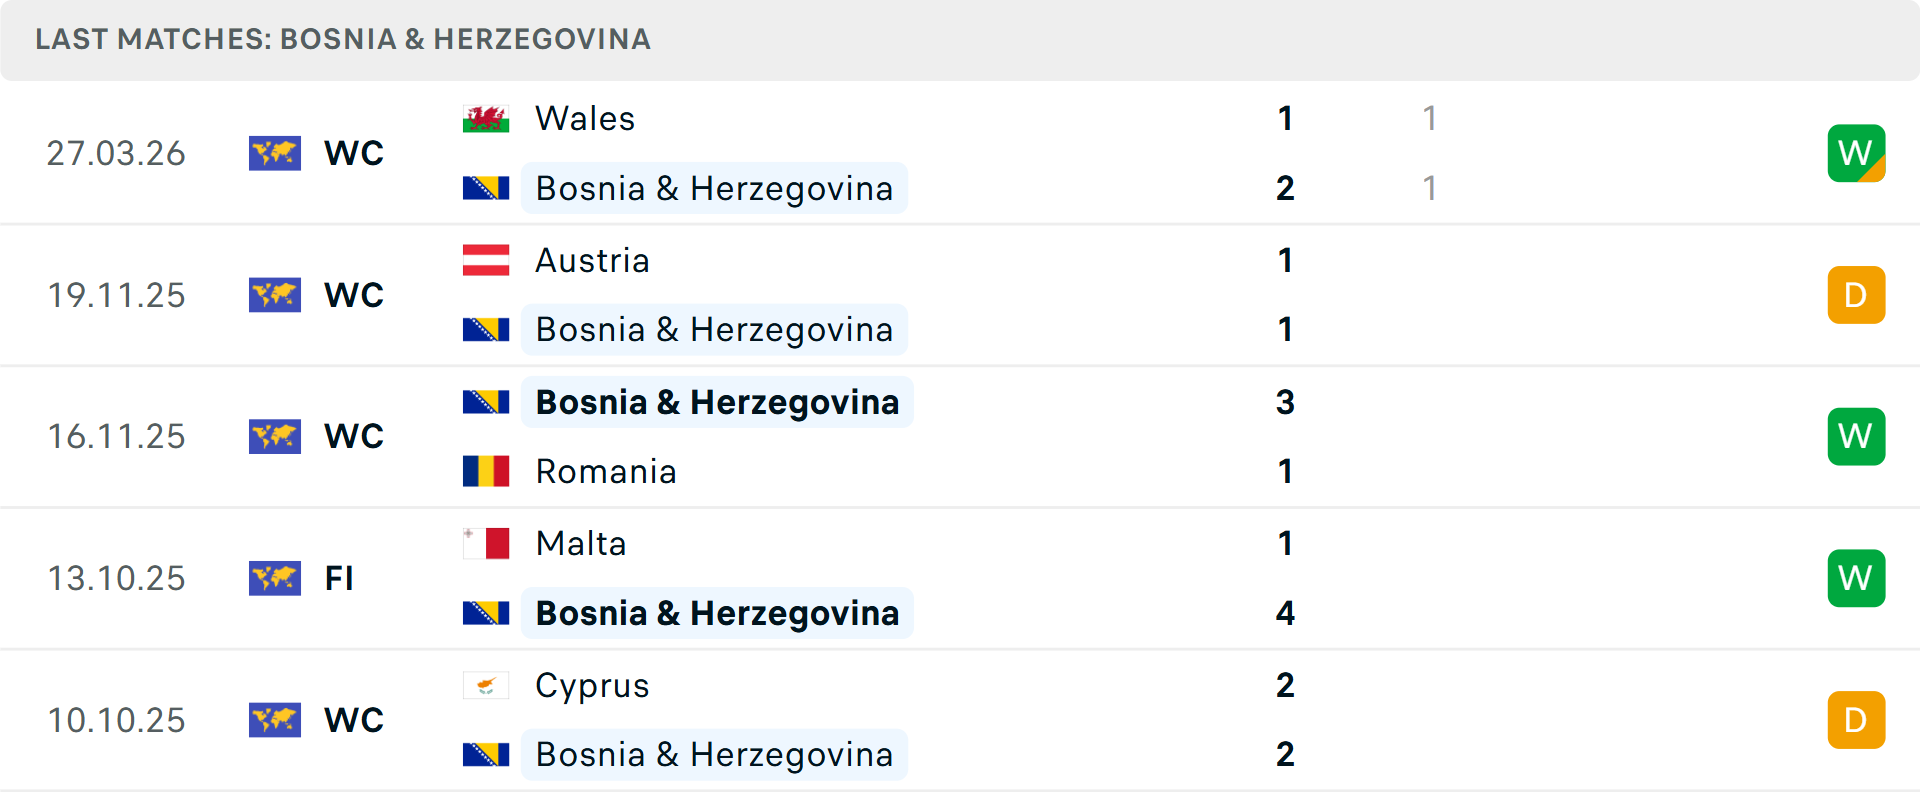Click the draw badge for Cyprus match
Image resolution: width=1920 pixels, height=792 pixels.
click(x=1856, y=720)
